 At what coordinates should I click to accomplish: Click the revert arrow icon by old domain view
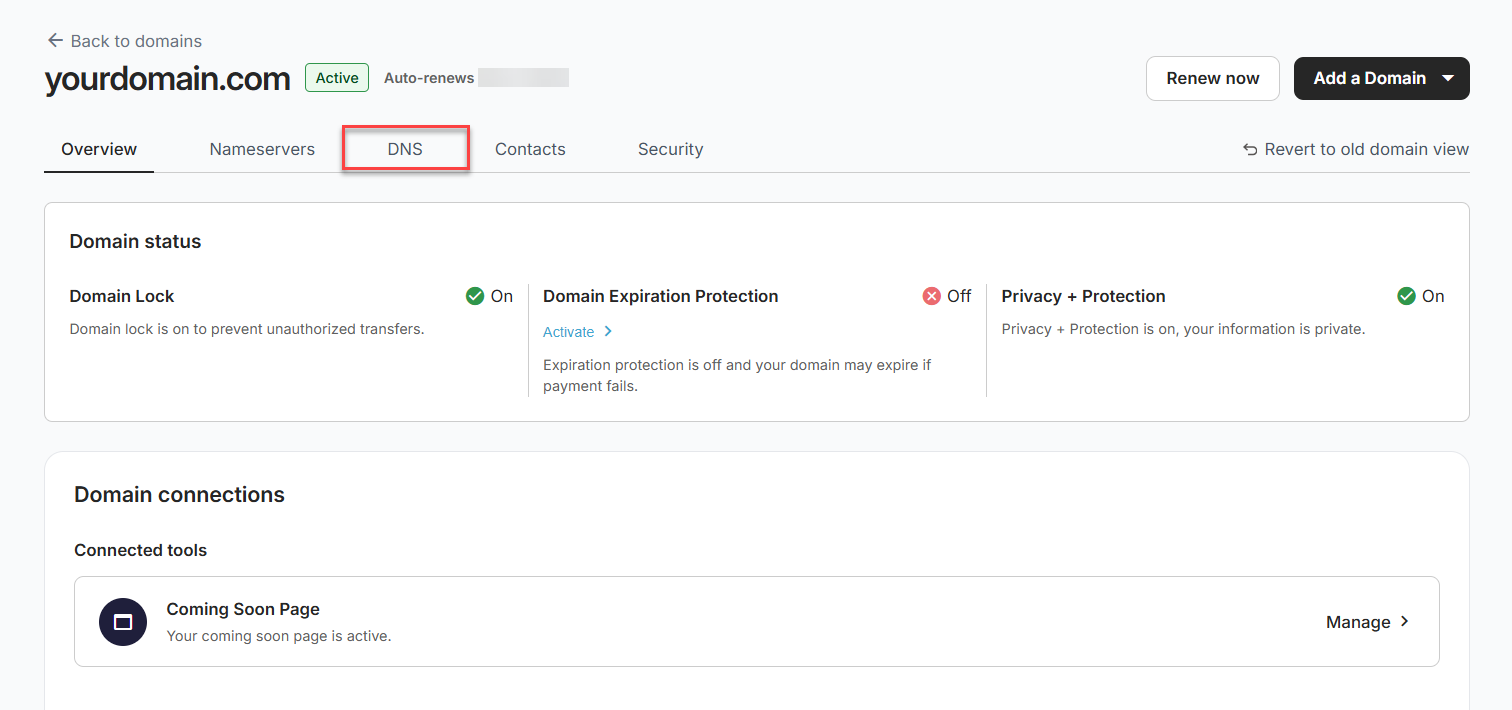[x=1250, y=149]
